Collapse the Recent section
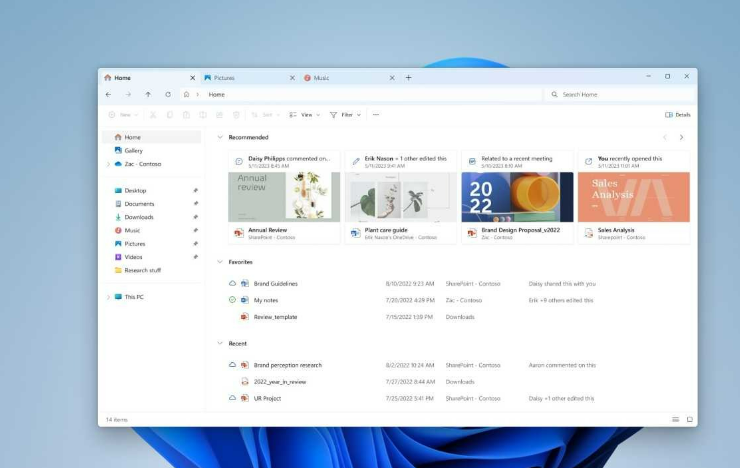The width and height of the screenshot is (740, 468). 220,343
